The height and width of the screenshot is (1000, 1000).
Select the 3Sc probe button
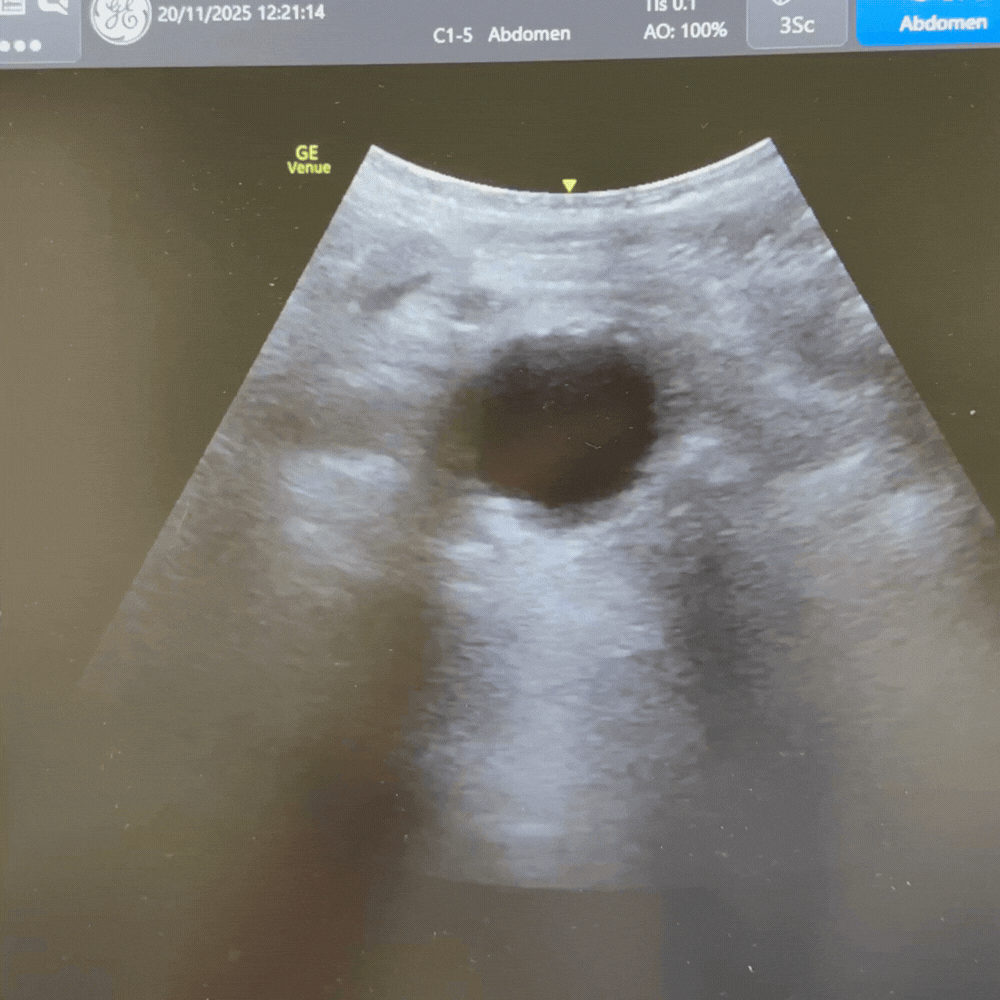tap(796, 22)
